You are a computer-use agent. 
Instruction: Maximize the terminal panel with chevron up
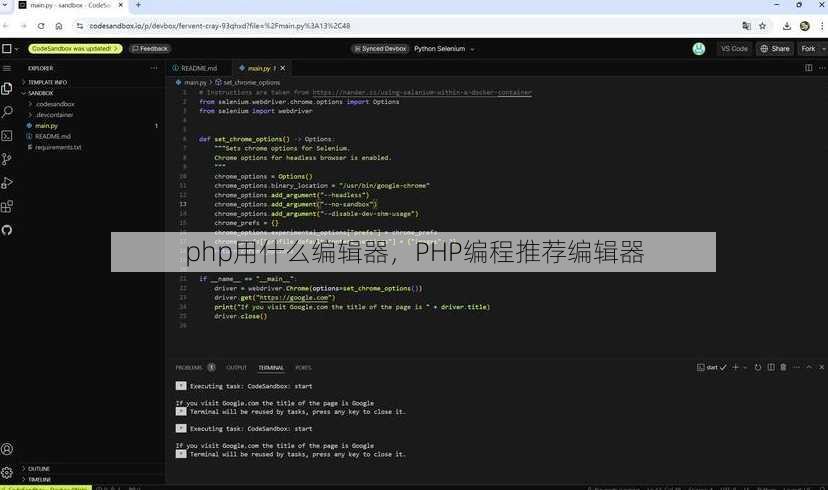coord(809,367)
